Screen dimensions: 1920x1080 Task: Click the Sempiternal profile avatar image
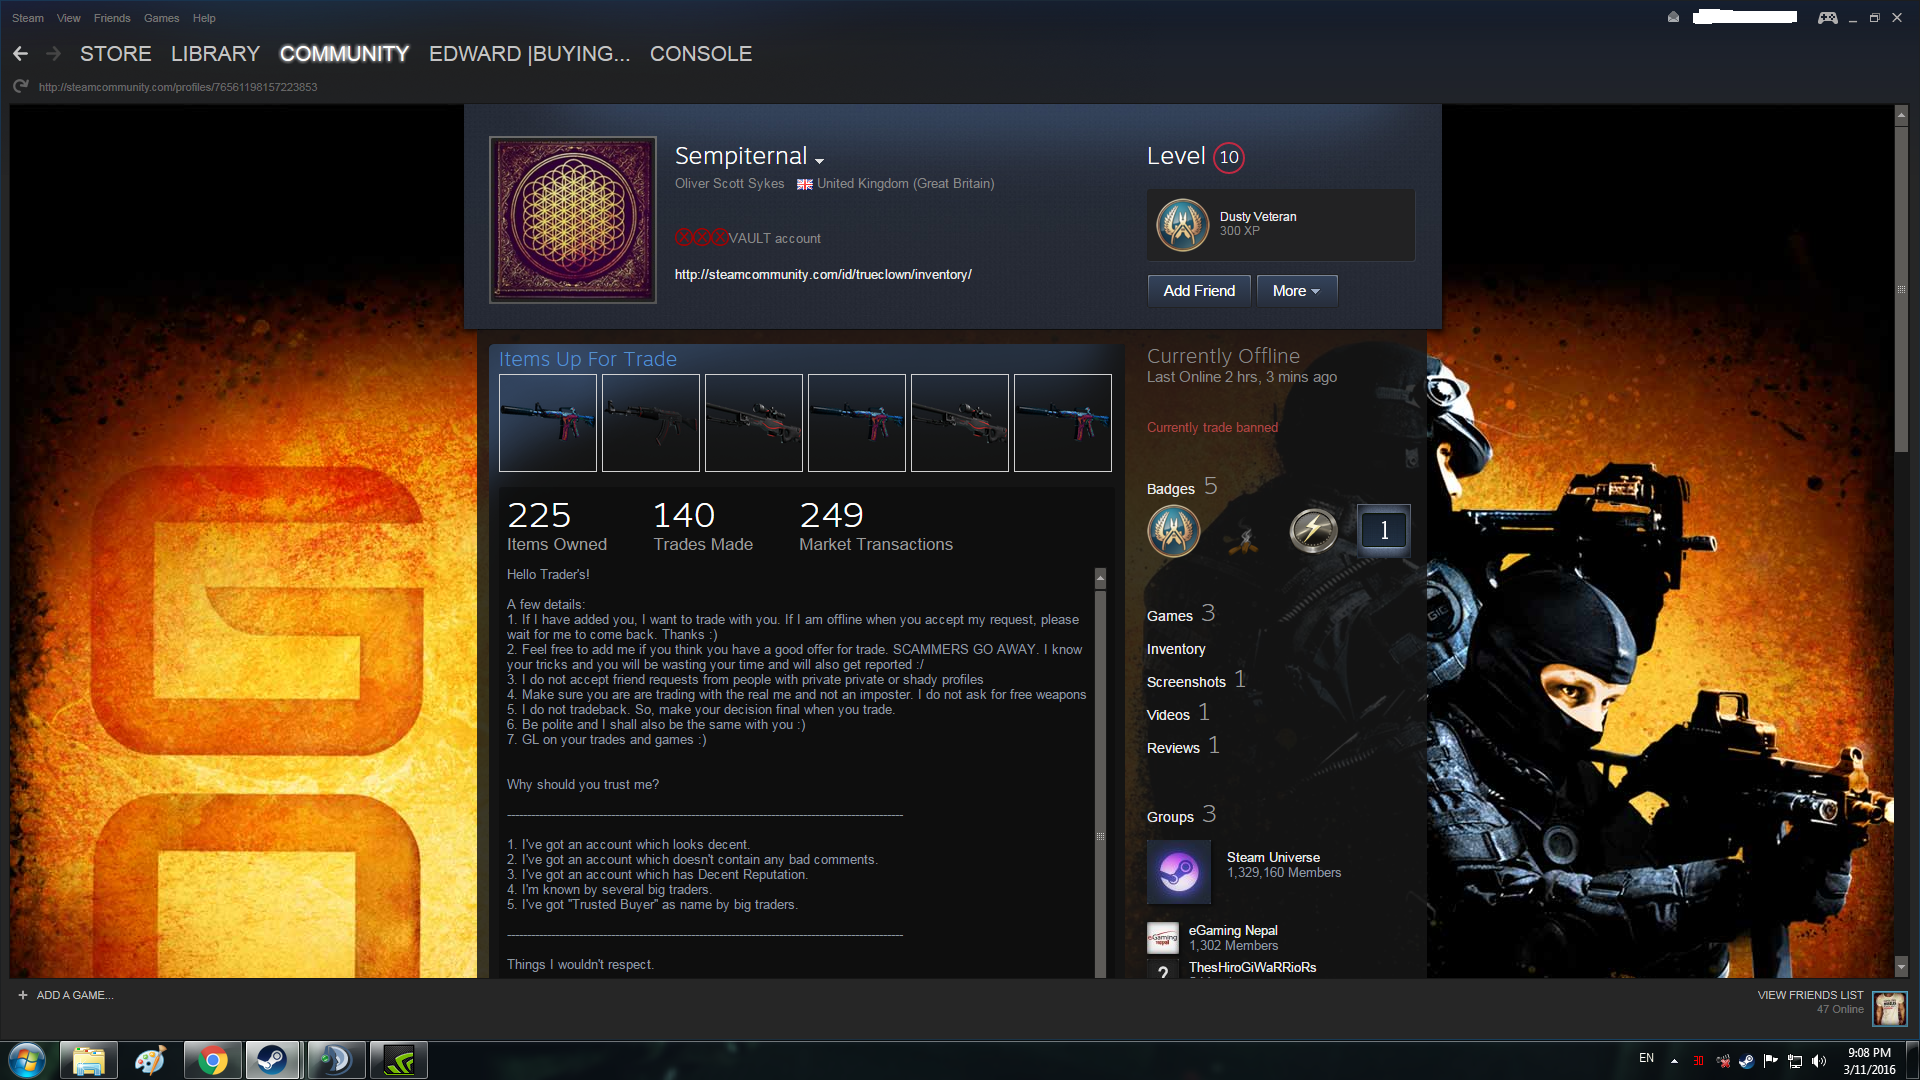572,220
